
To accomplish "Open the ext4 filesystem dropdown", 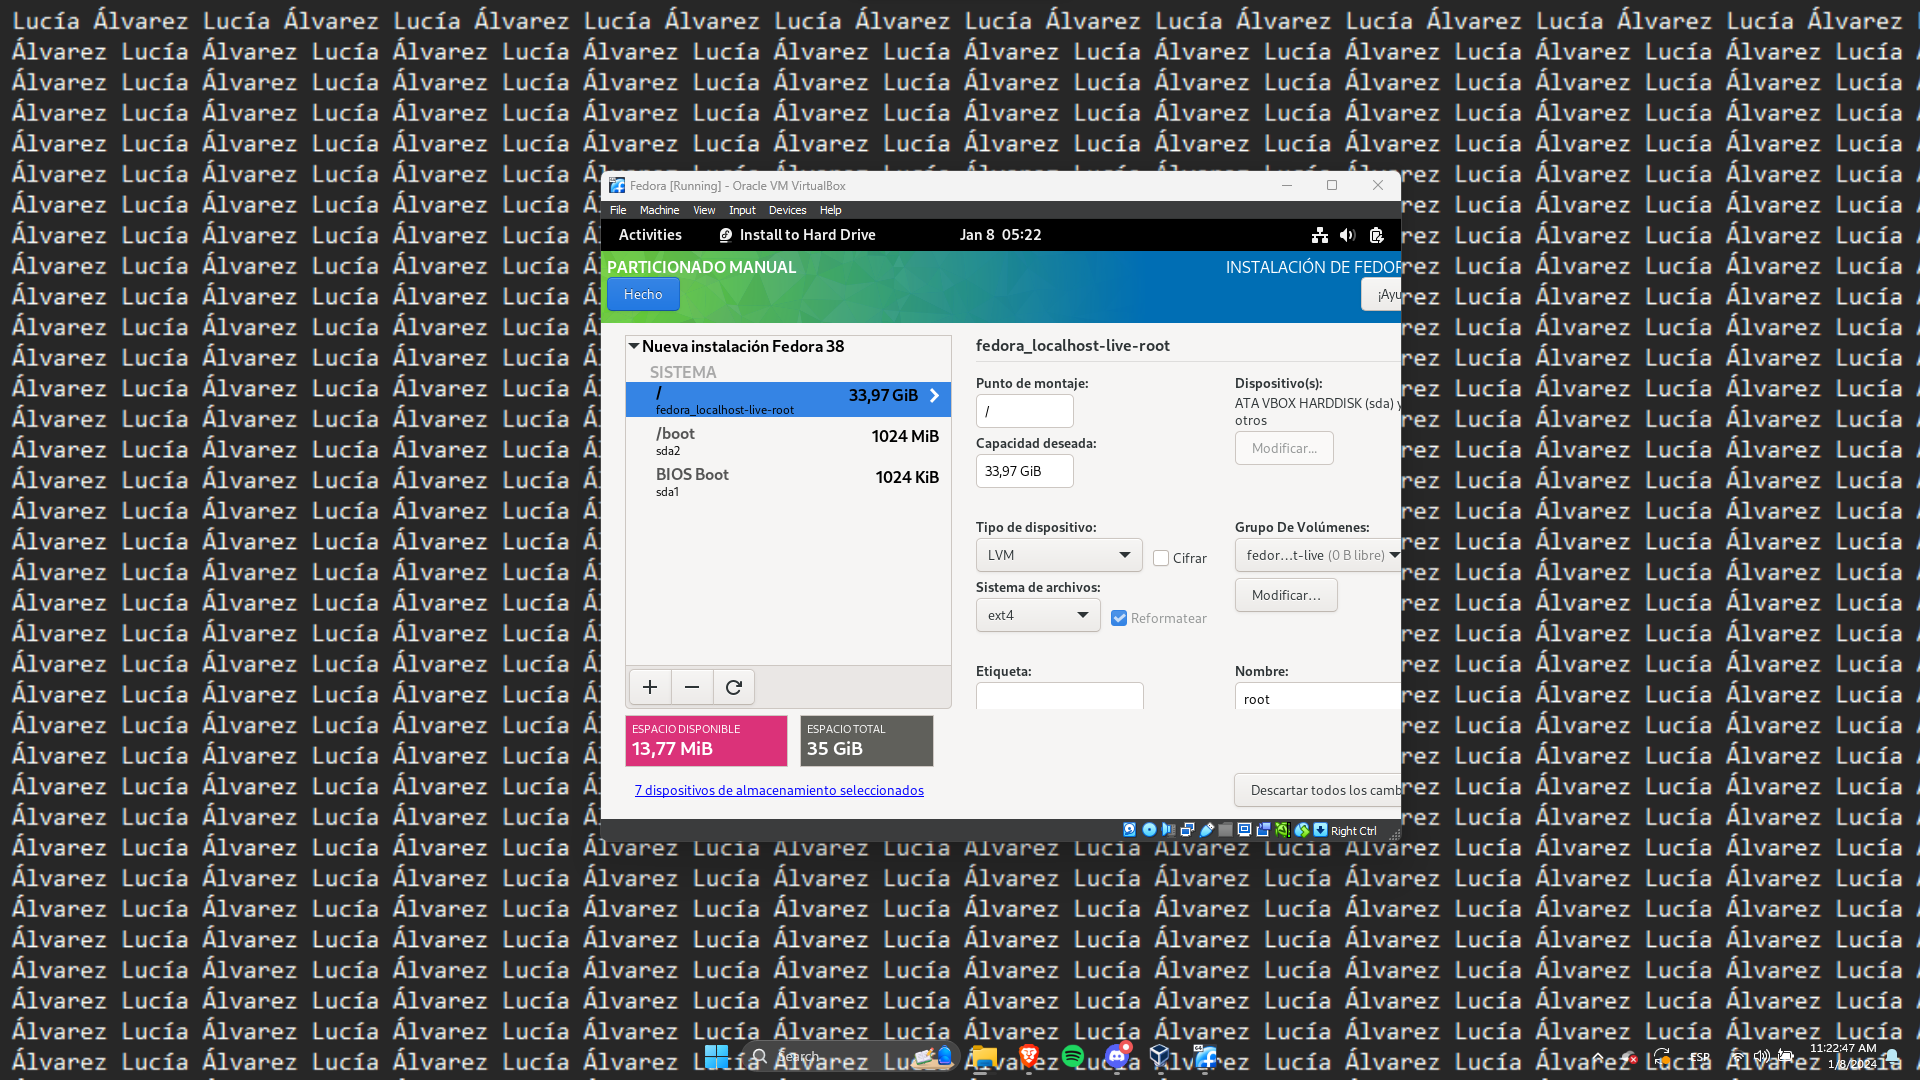I will (x=1037, y=615).
